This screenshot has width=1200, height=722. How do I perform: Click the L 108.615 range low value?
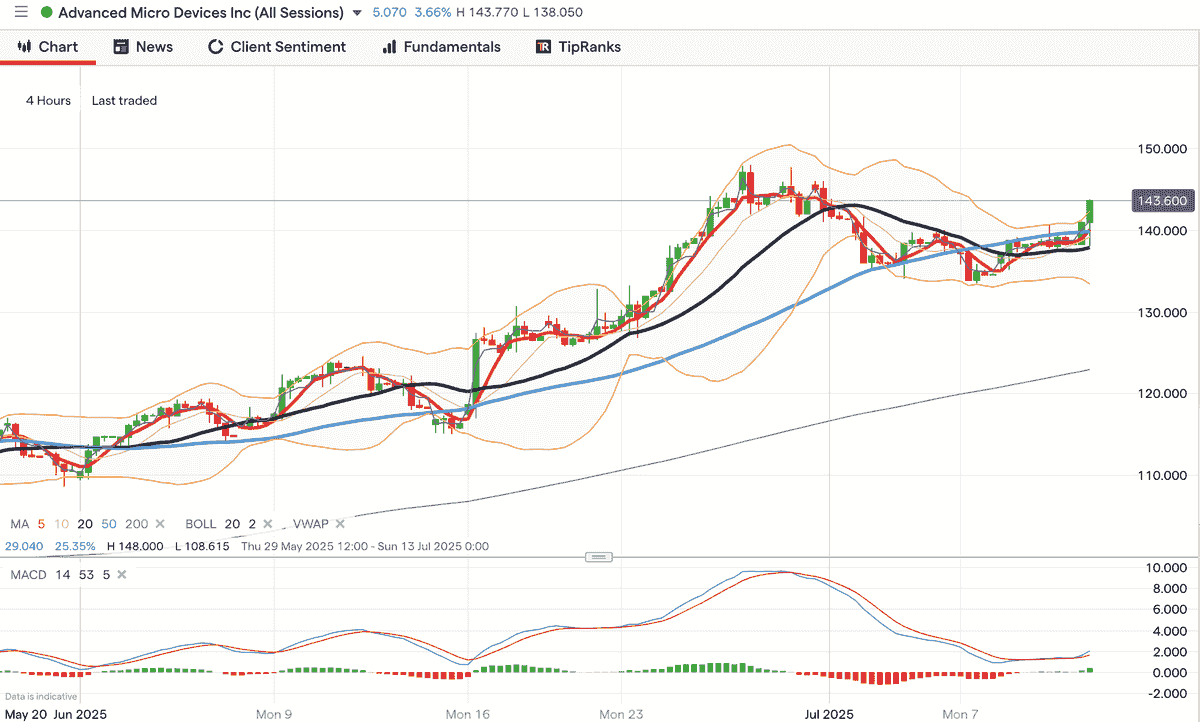tap(202, 547)
